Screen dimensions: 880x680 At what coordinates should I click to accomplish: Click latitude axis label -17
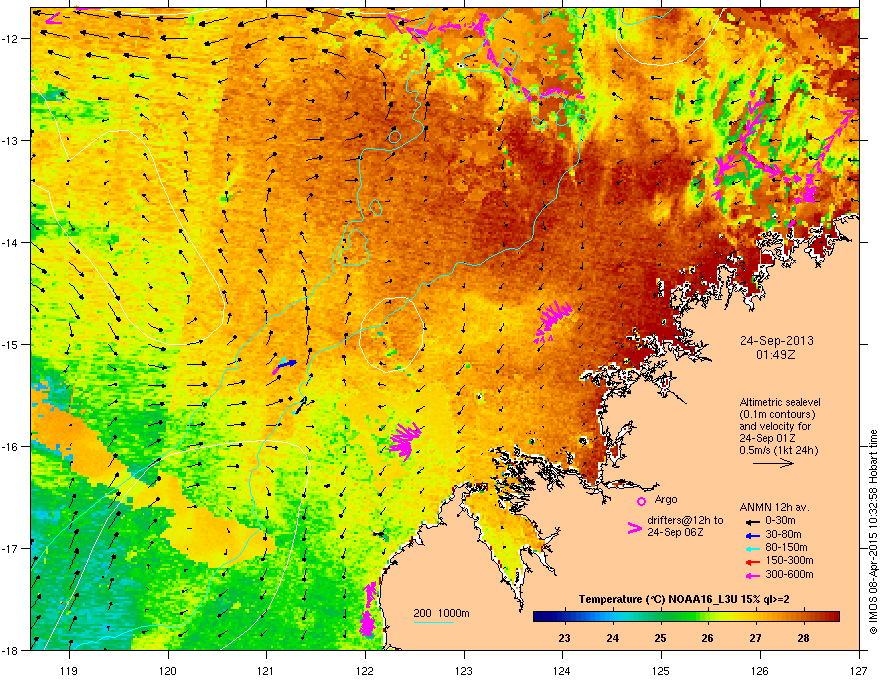11,548
